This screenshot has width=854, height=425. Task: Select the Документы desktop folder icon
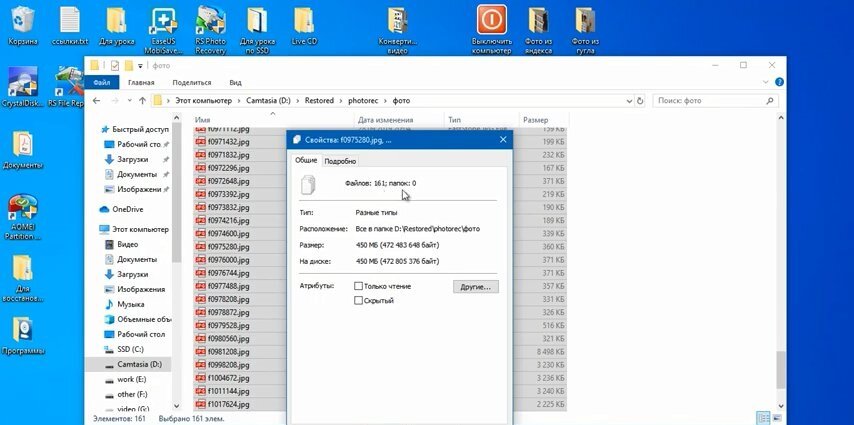pos(23,150)
